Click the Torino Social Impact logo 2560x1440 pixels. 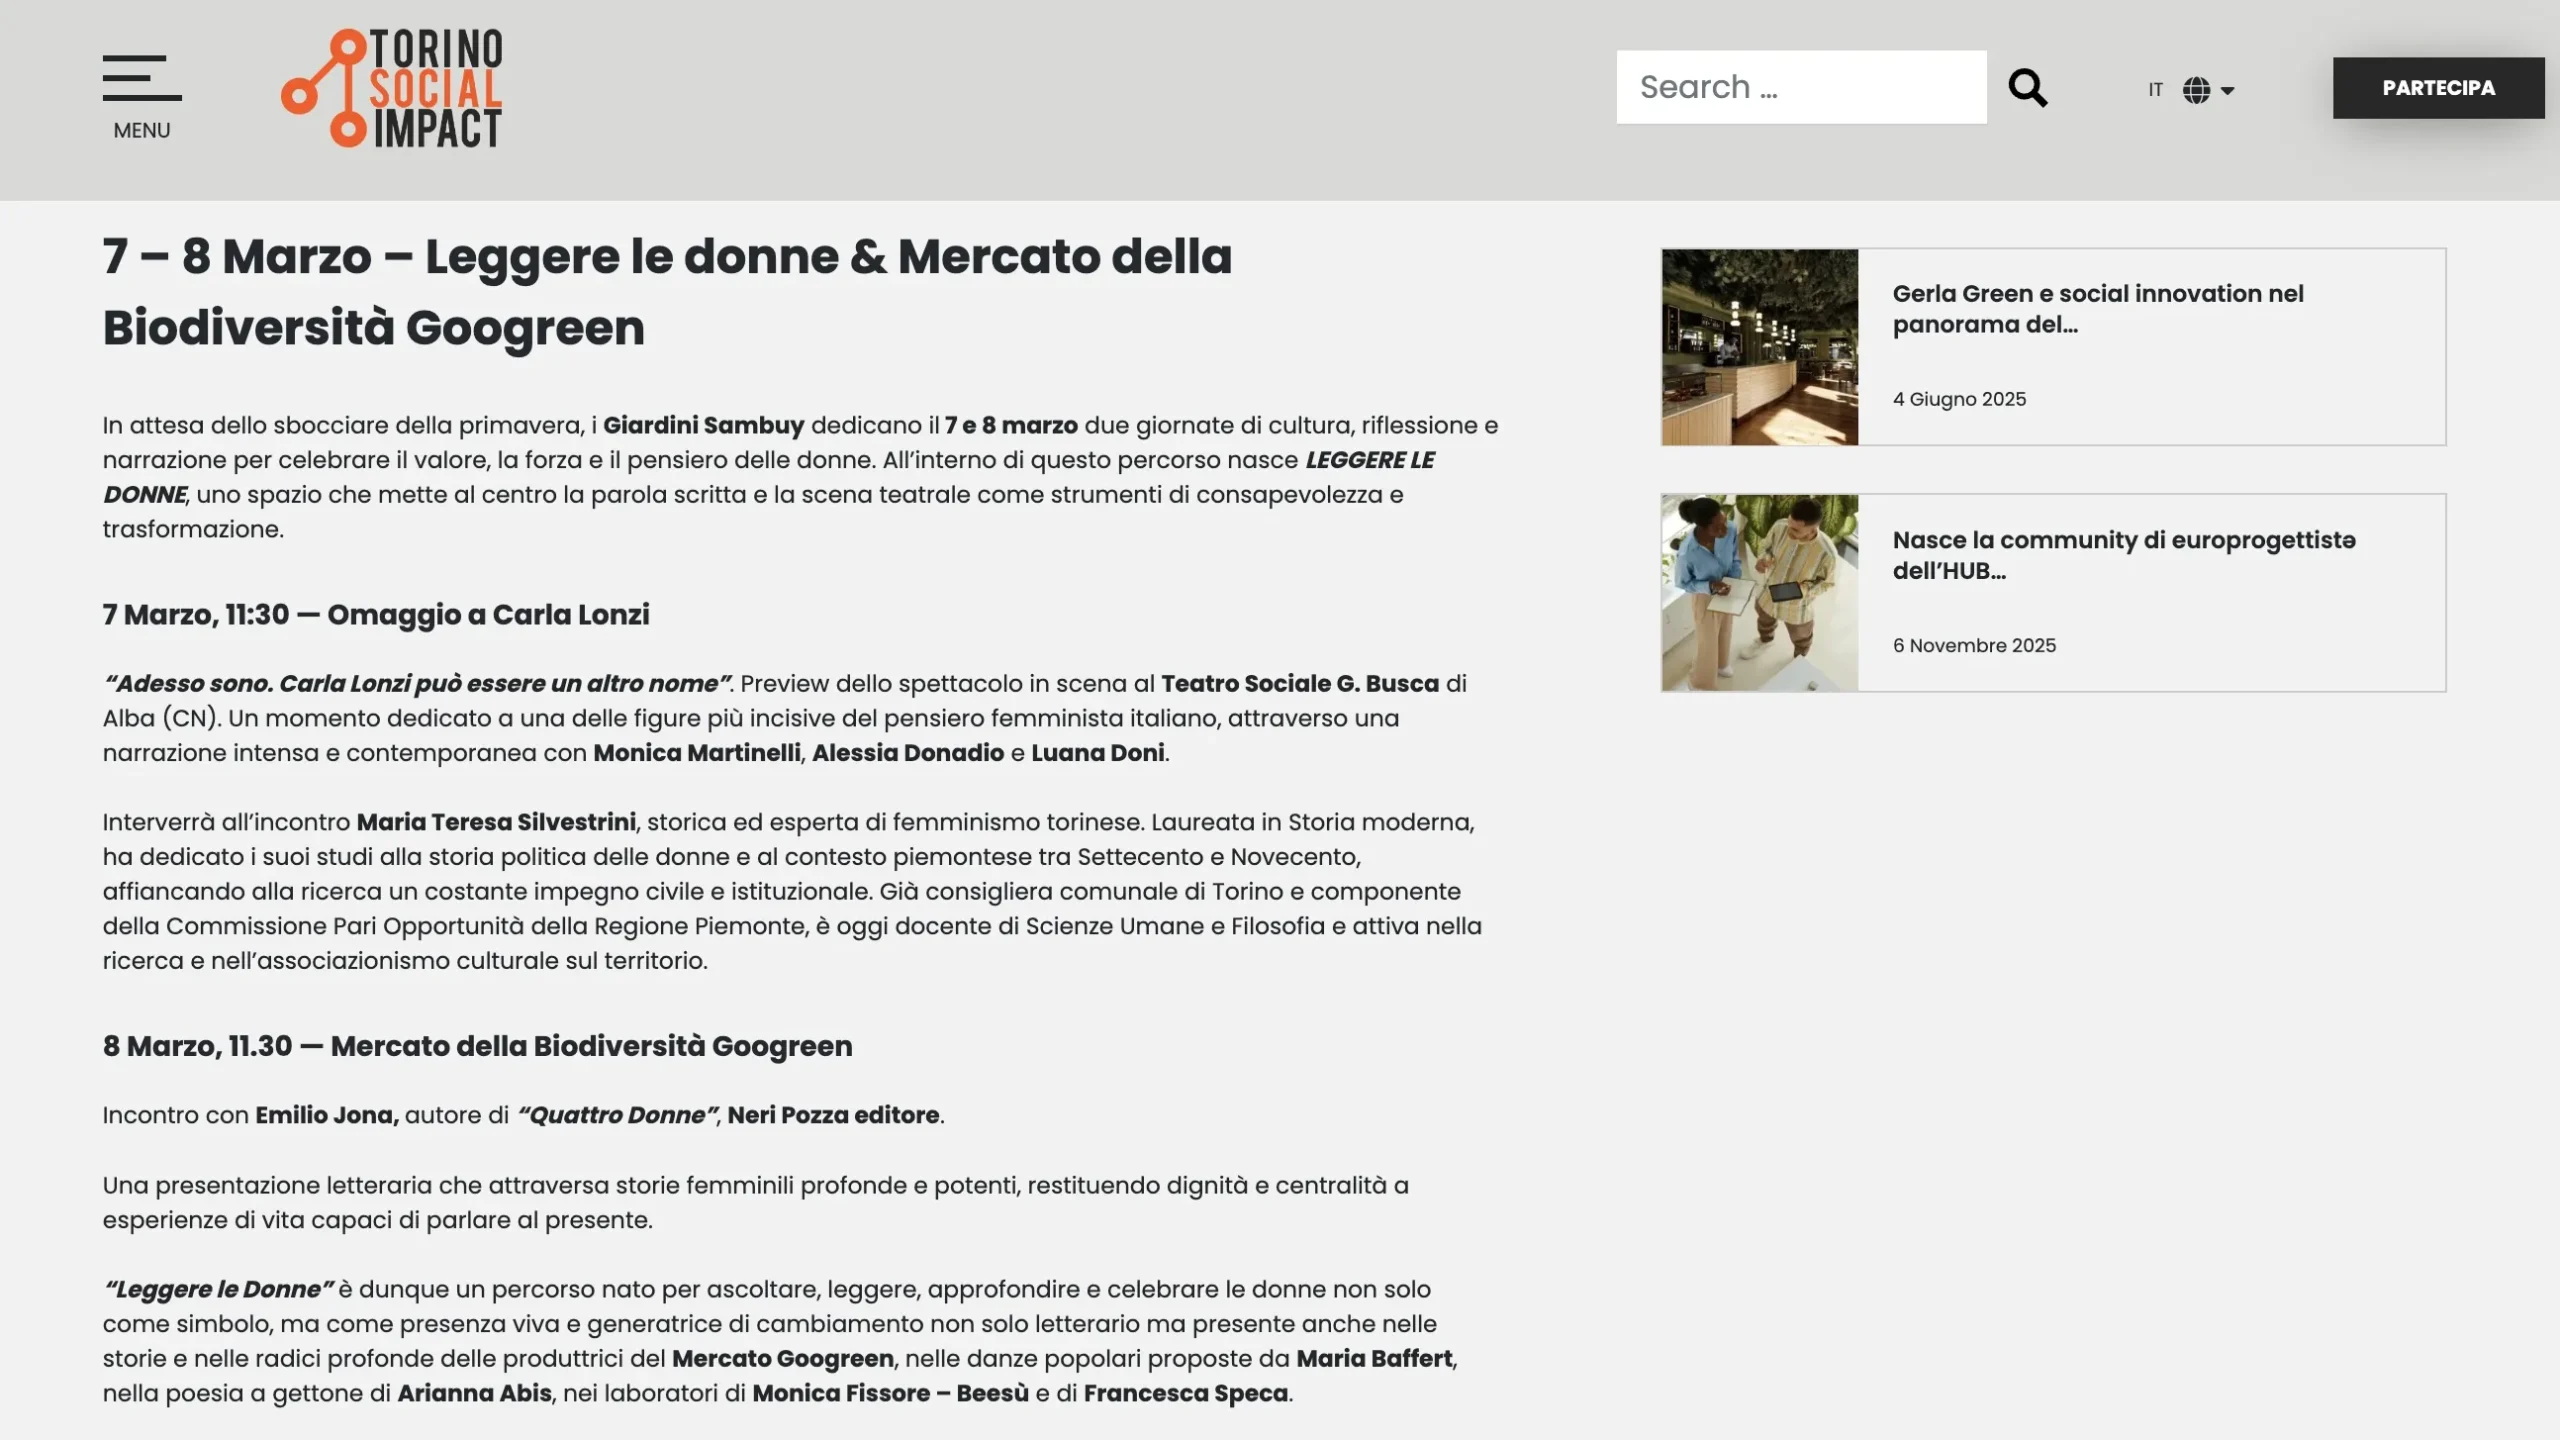(392, 88)
